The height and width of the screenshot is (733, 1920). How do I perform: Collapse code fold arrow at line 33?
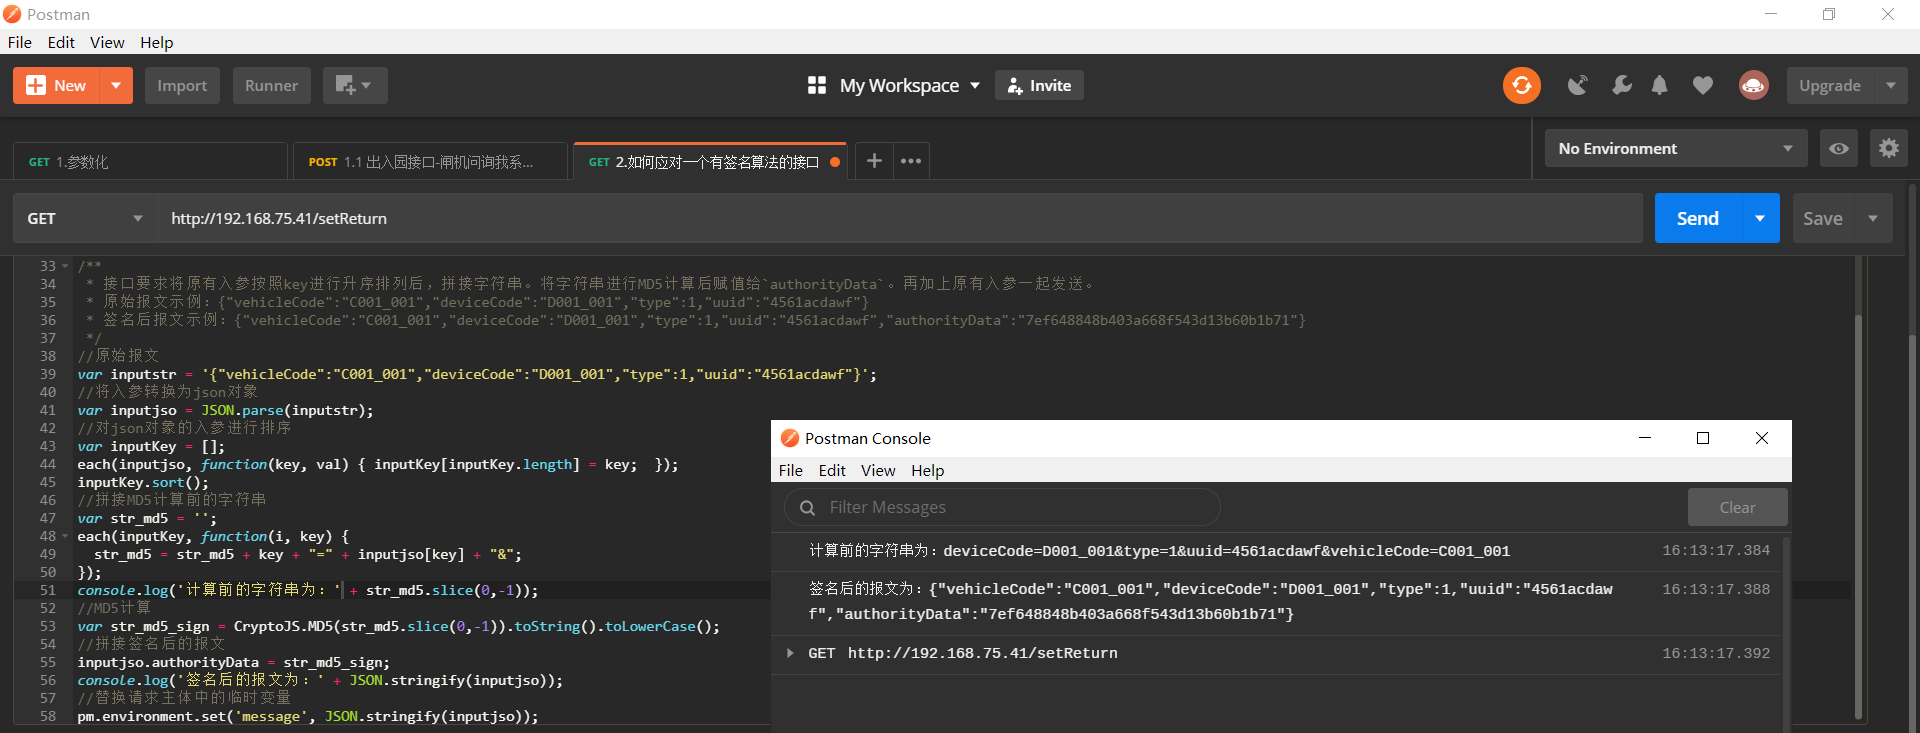click(x=65, y=267)
